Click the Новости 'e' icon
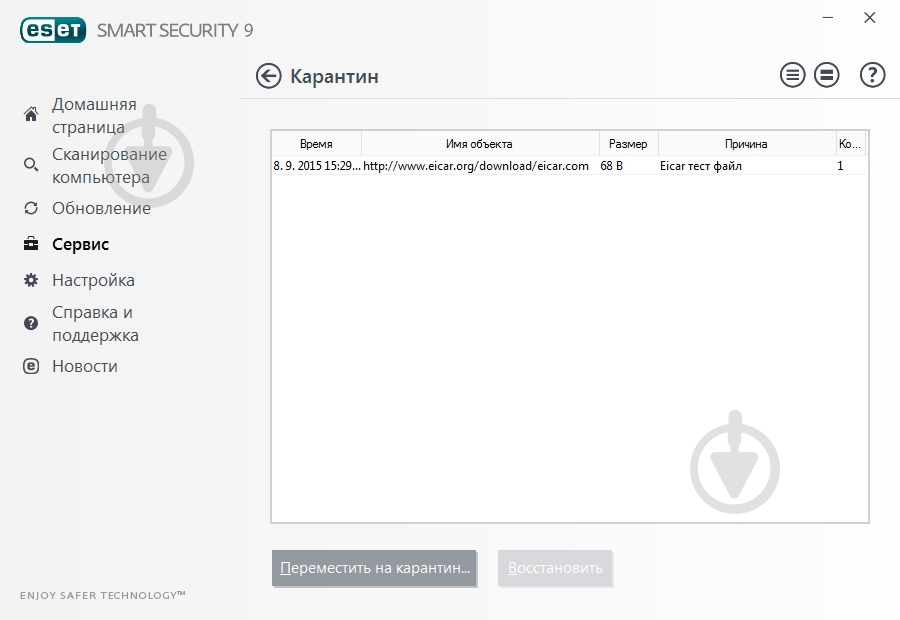Viewport: 900px width, 620px height. [x=32, y=366]
